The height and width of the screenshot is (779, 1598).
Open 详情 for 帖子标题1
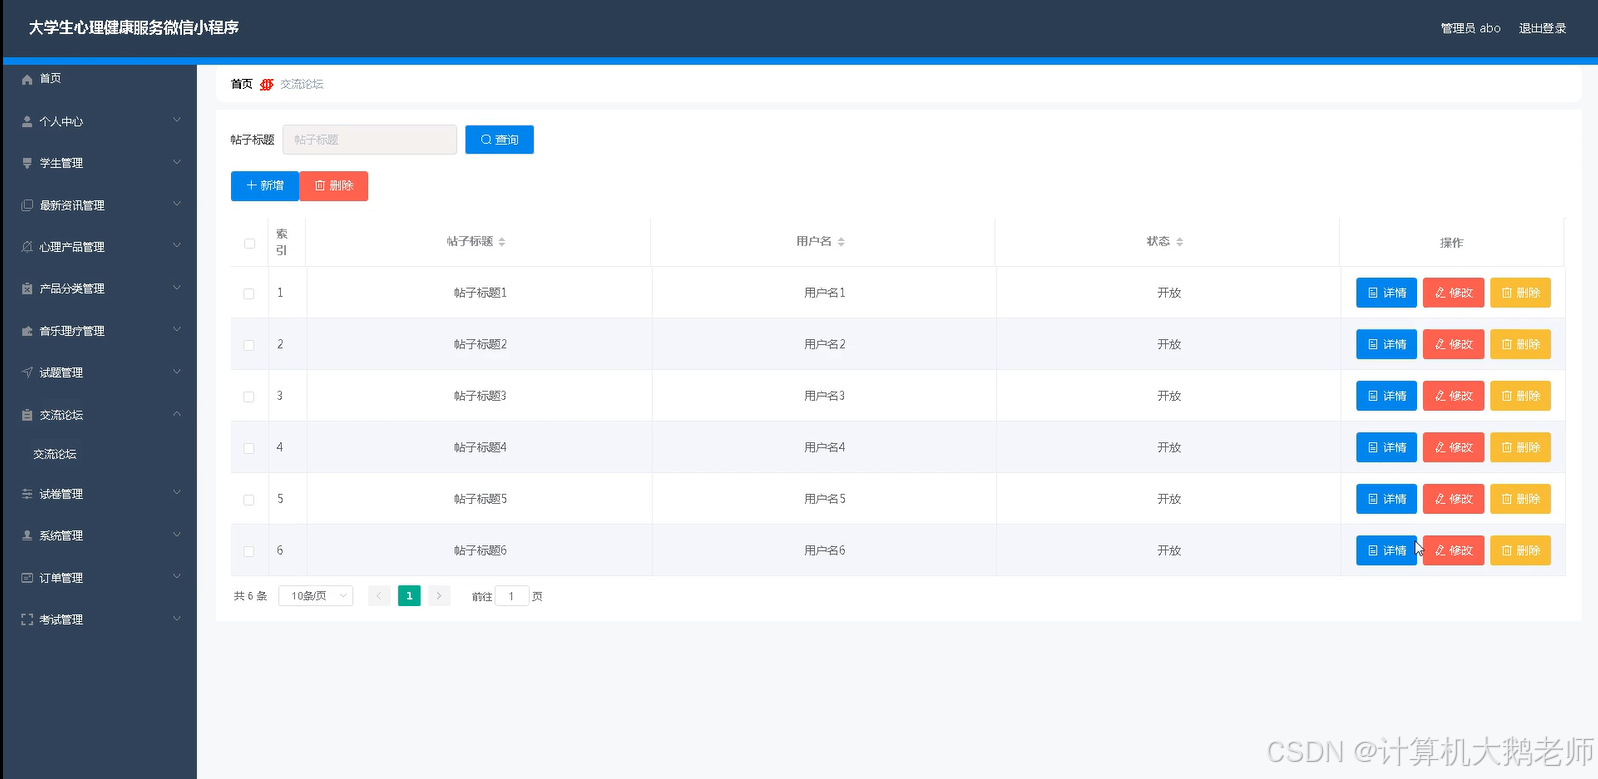[x=1386, y=293]
